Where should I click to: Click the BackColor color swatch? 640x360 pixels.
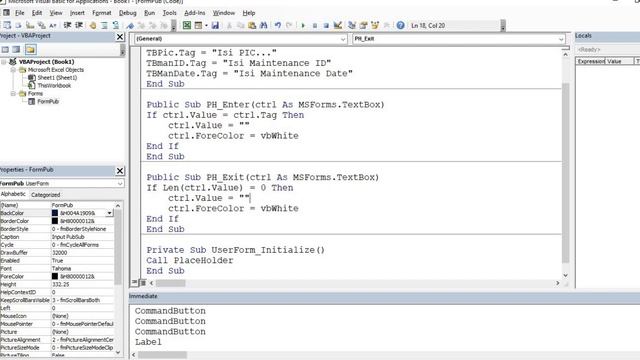tap(55, 213)
